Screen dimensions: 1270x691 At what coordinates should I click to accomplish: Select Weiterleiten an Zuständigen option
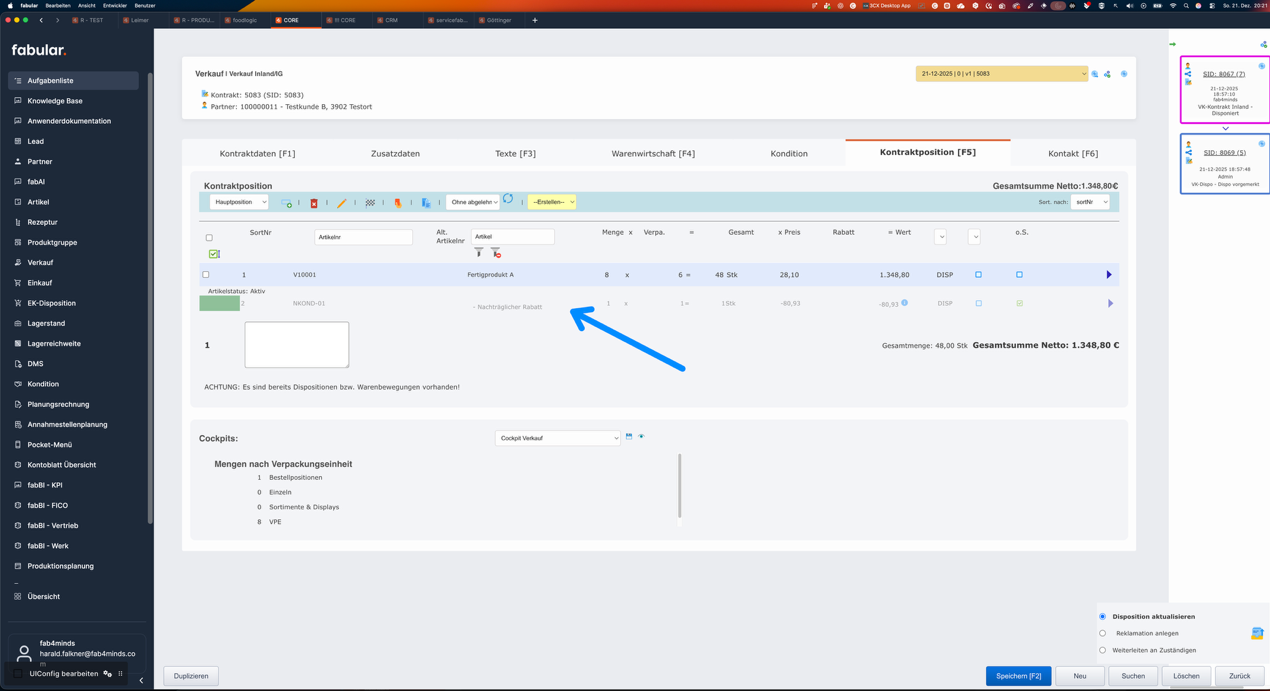click(x=1103, y=650)
